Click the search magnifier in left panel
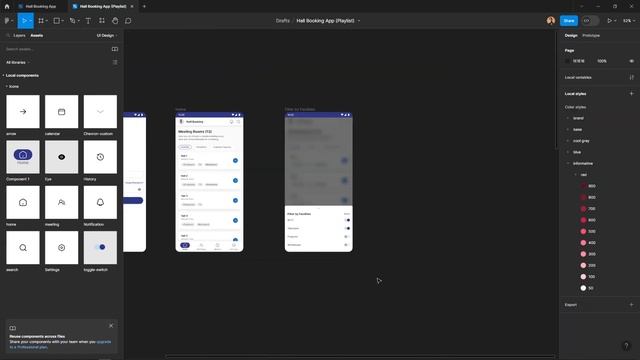 pos(8,36)
